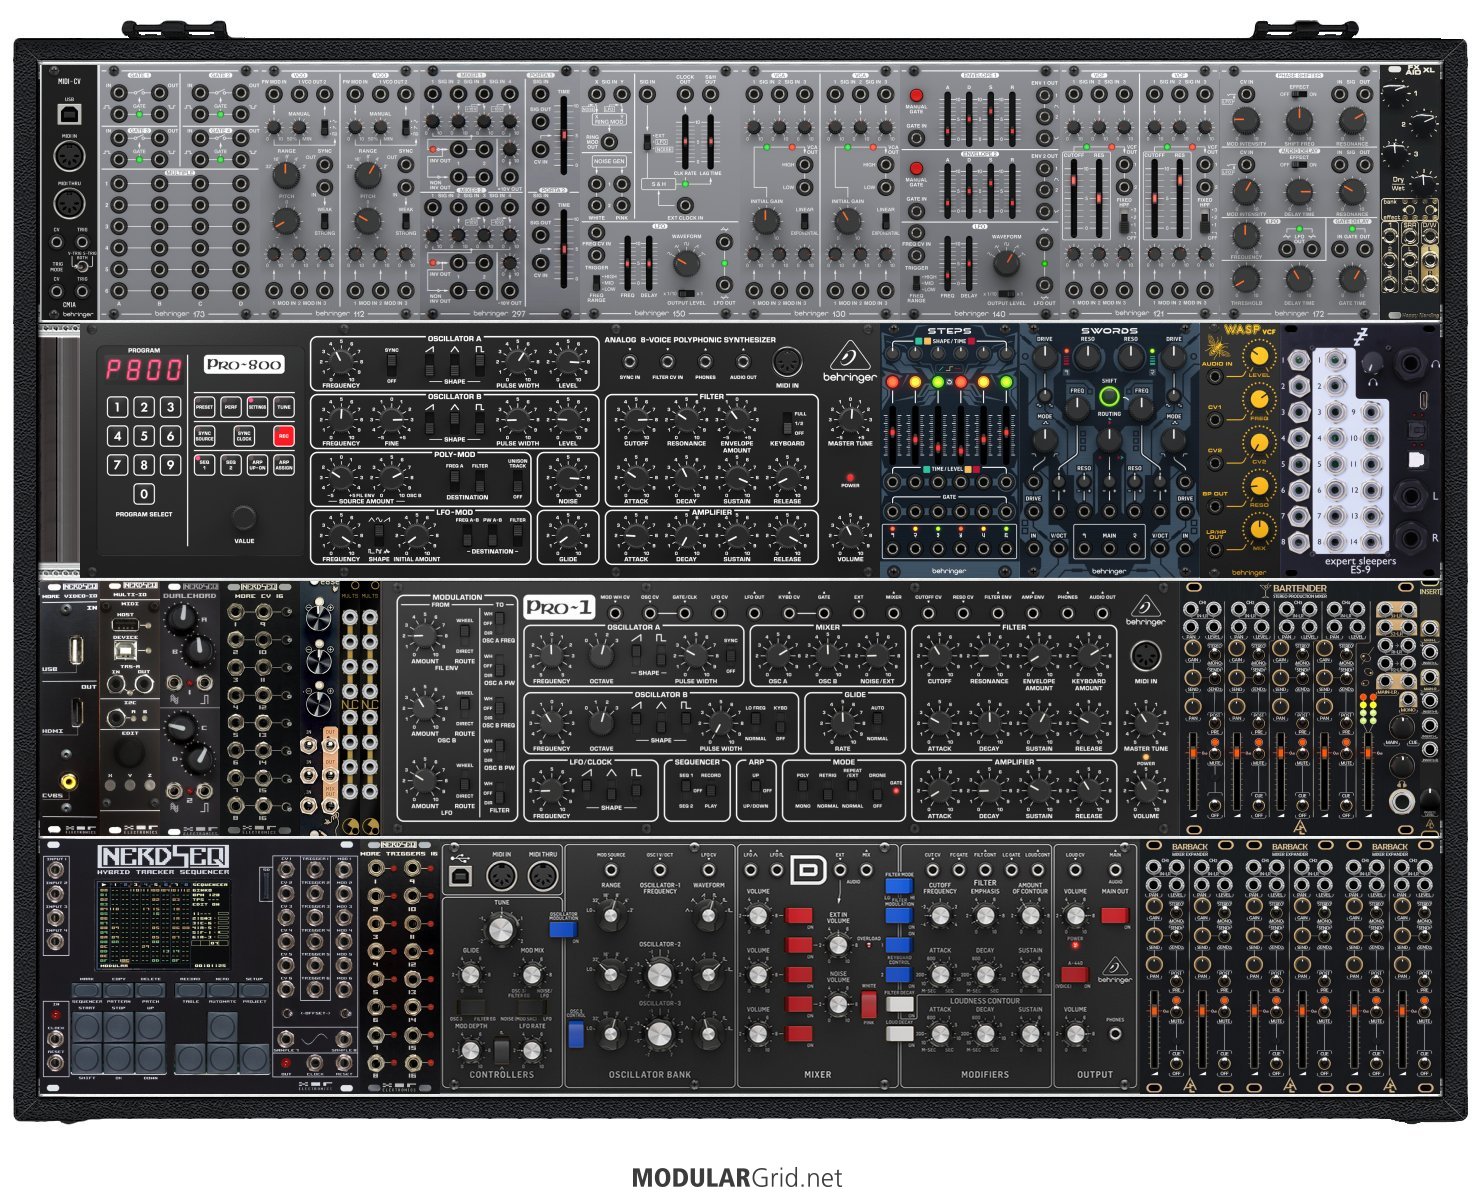Click the PRESET button on Pro-800
1475x1199 pixels.
pyautogui.click(x=204, y=407)
